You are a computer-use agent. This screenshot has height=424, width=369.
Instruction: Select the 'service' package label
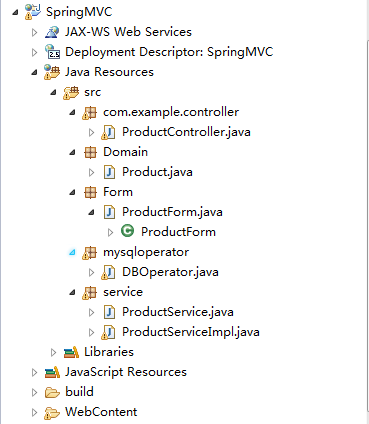pyautogui.click(x=123, y=292)
